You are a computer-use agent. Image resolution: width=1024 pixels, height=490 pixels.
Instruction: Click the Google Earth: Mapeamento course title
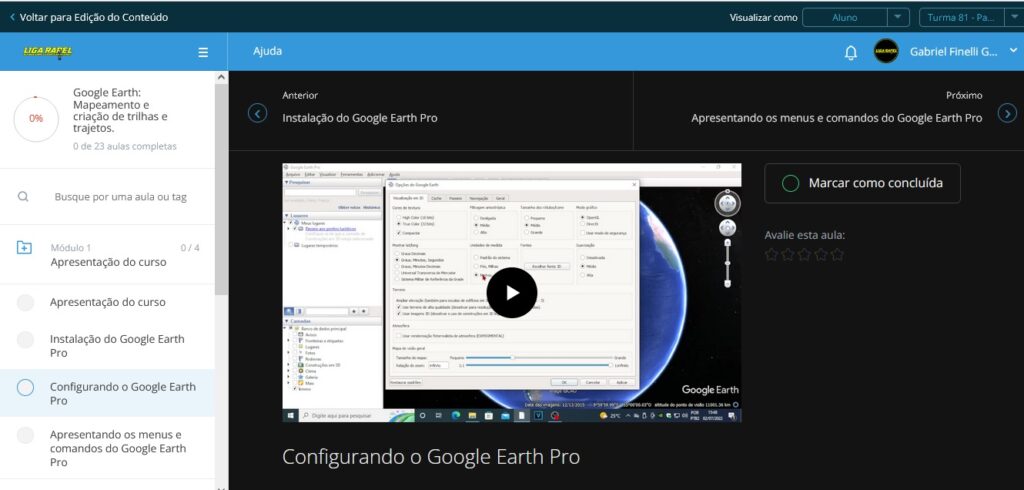tap(120, 110)
